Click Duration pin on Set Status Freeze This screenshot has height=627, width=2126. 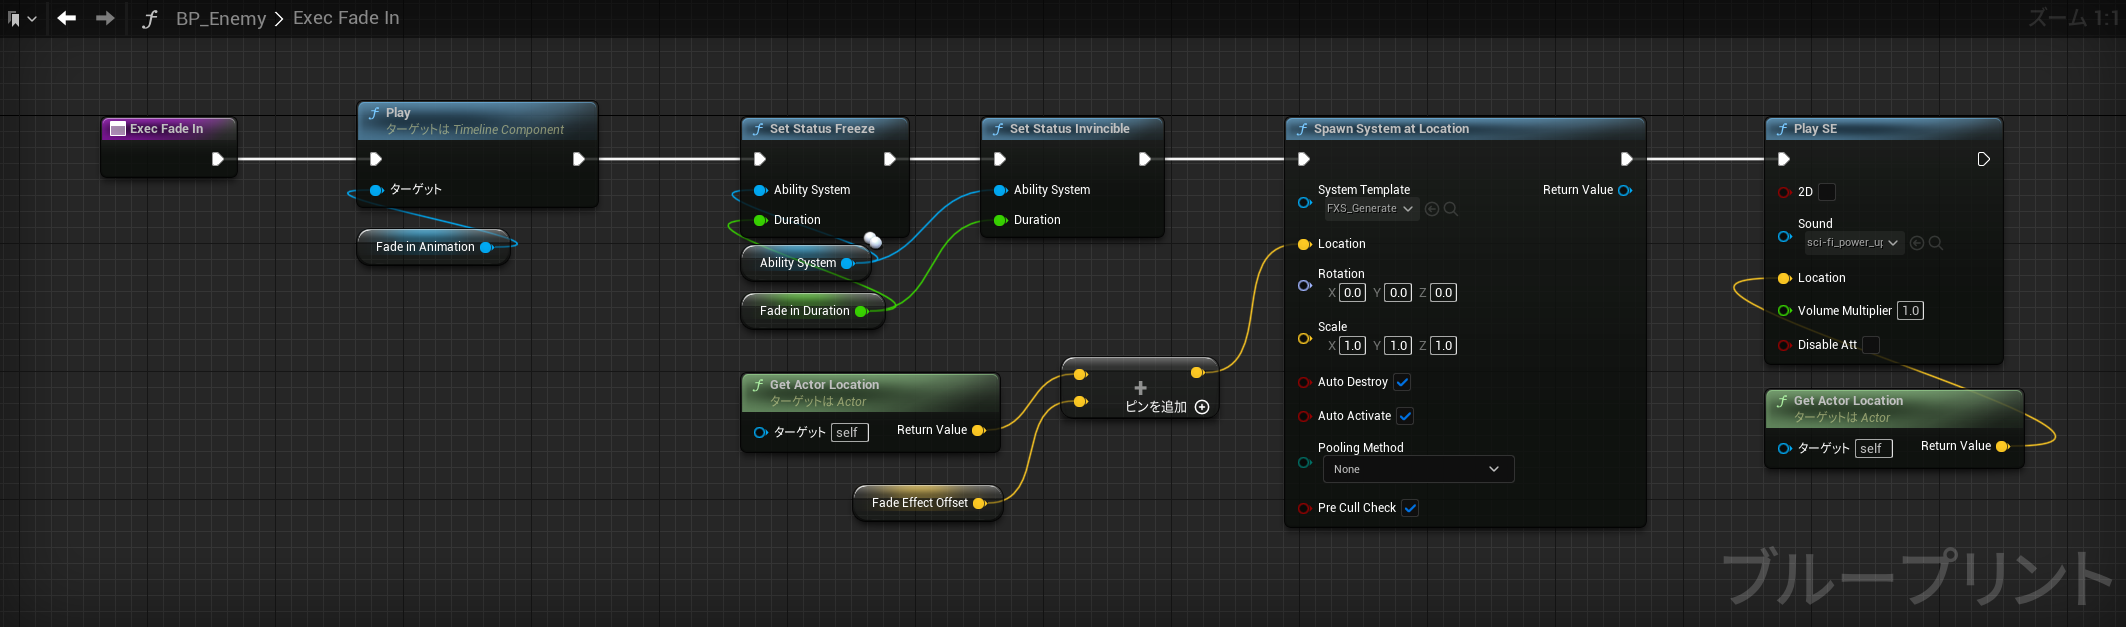[760, 220]
